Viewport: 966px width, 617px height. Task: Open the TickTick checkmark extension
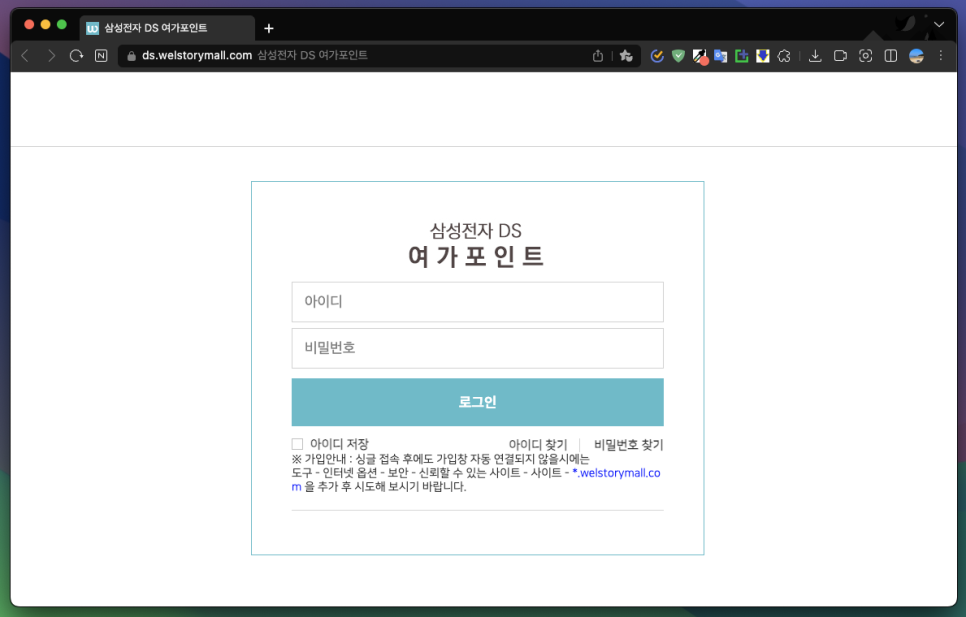[657, 56]
